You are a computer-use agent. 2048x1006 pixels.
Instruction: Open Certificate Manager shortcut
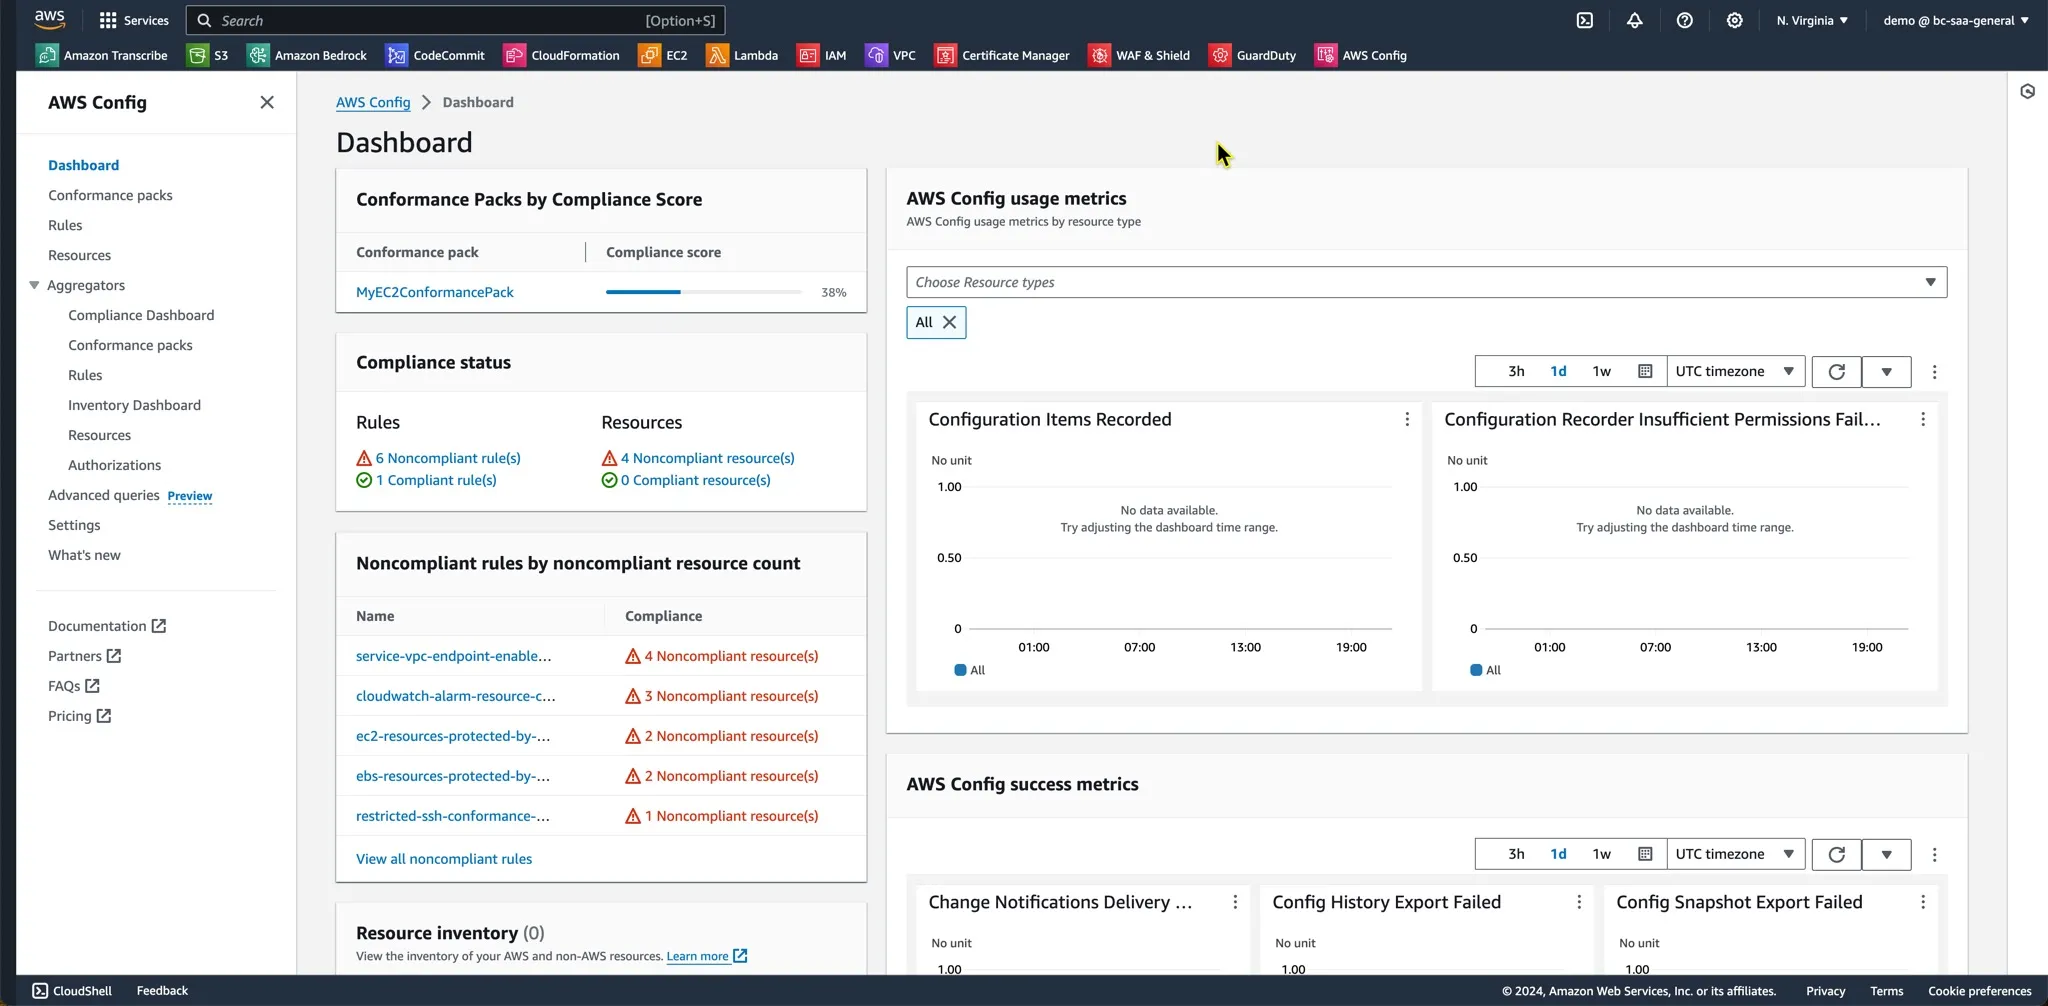click(1002, 55)
